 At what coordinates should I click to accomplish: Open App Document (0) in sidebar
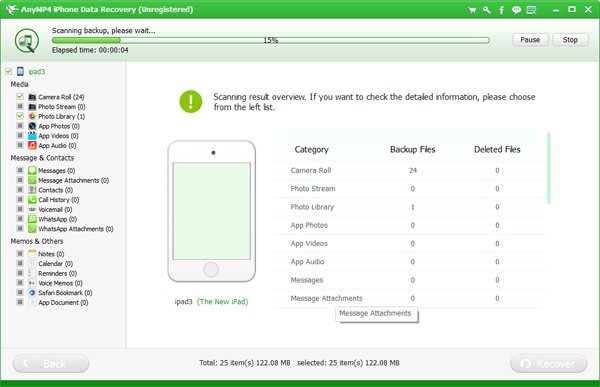pos(63,302)
